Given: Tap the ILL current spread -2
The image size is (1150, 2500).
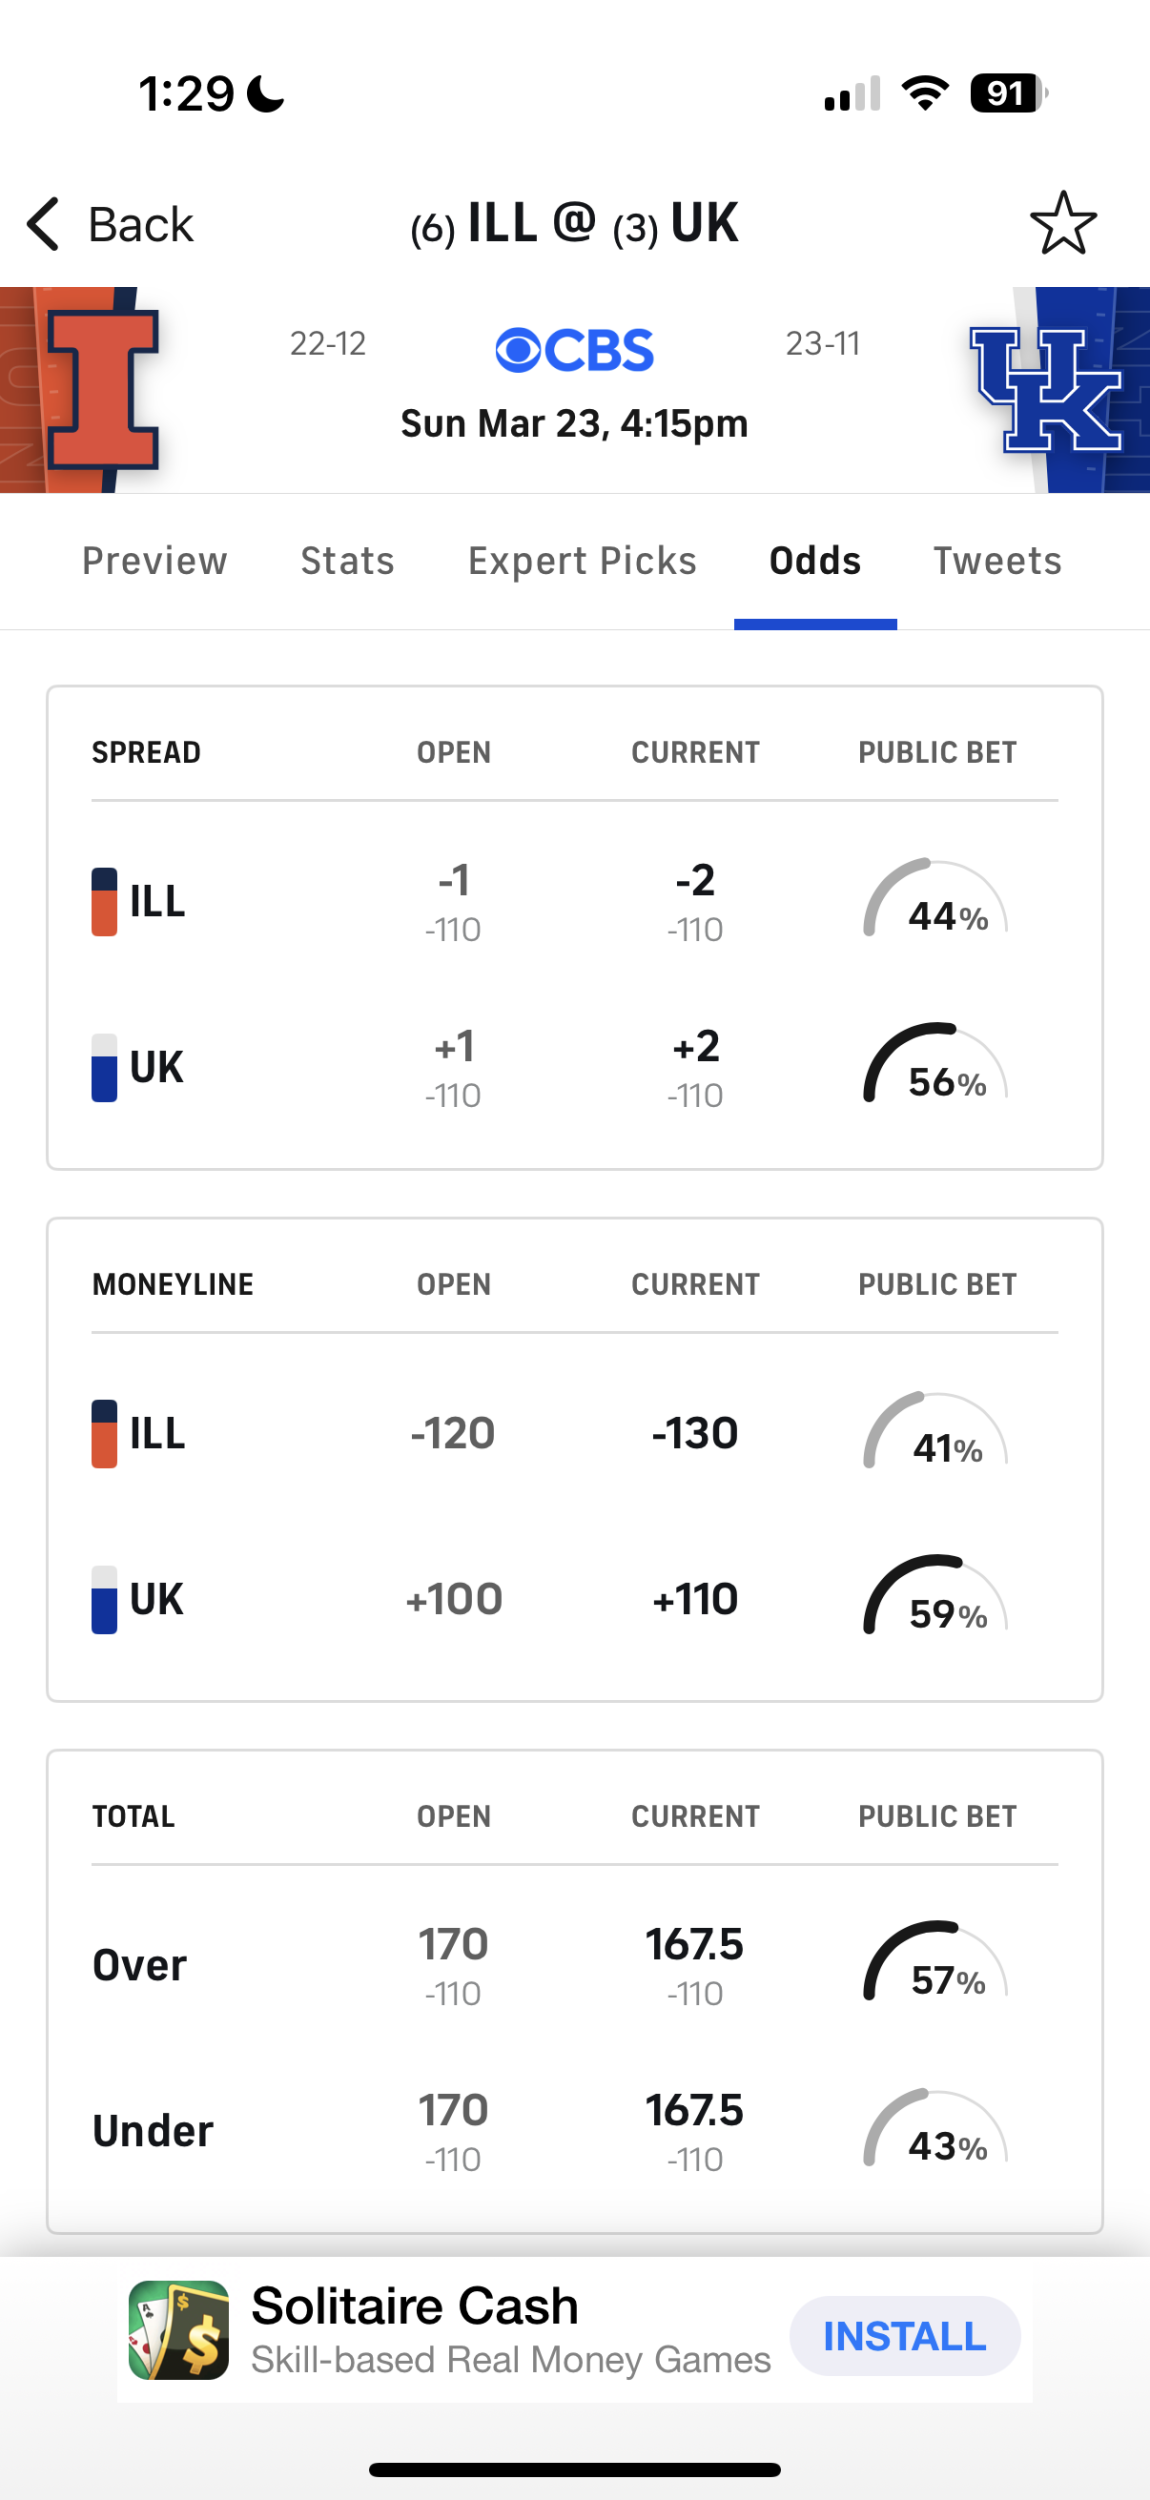Looking at the screenshot, I should [695, 882].
